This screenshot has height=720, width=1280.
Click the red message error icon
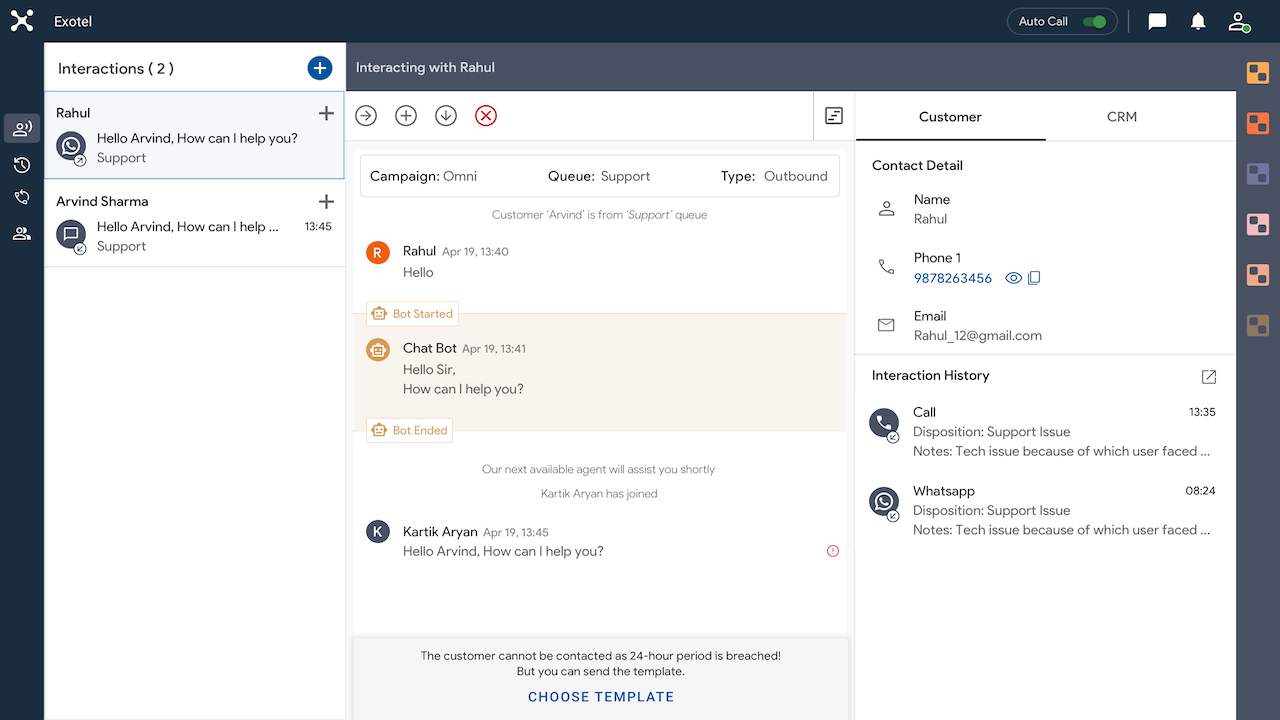[833, 551]
